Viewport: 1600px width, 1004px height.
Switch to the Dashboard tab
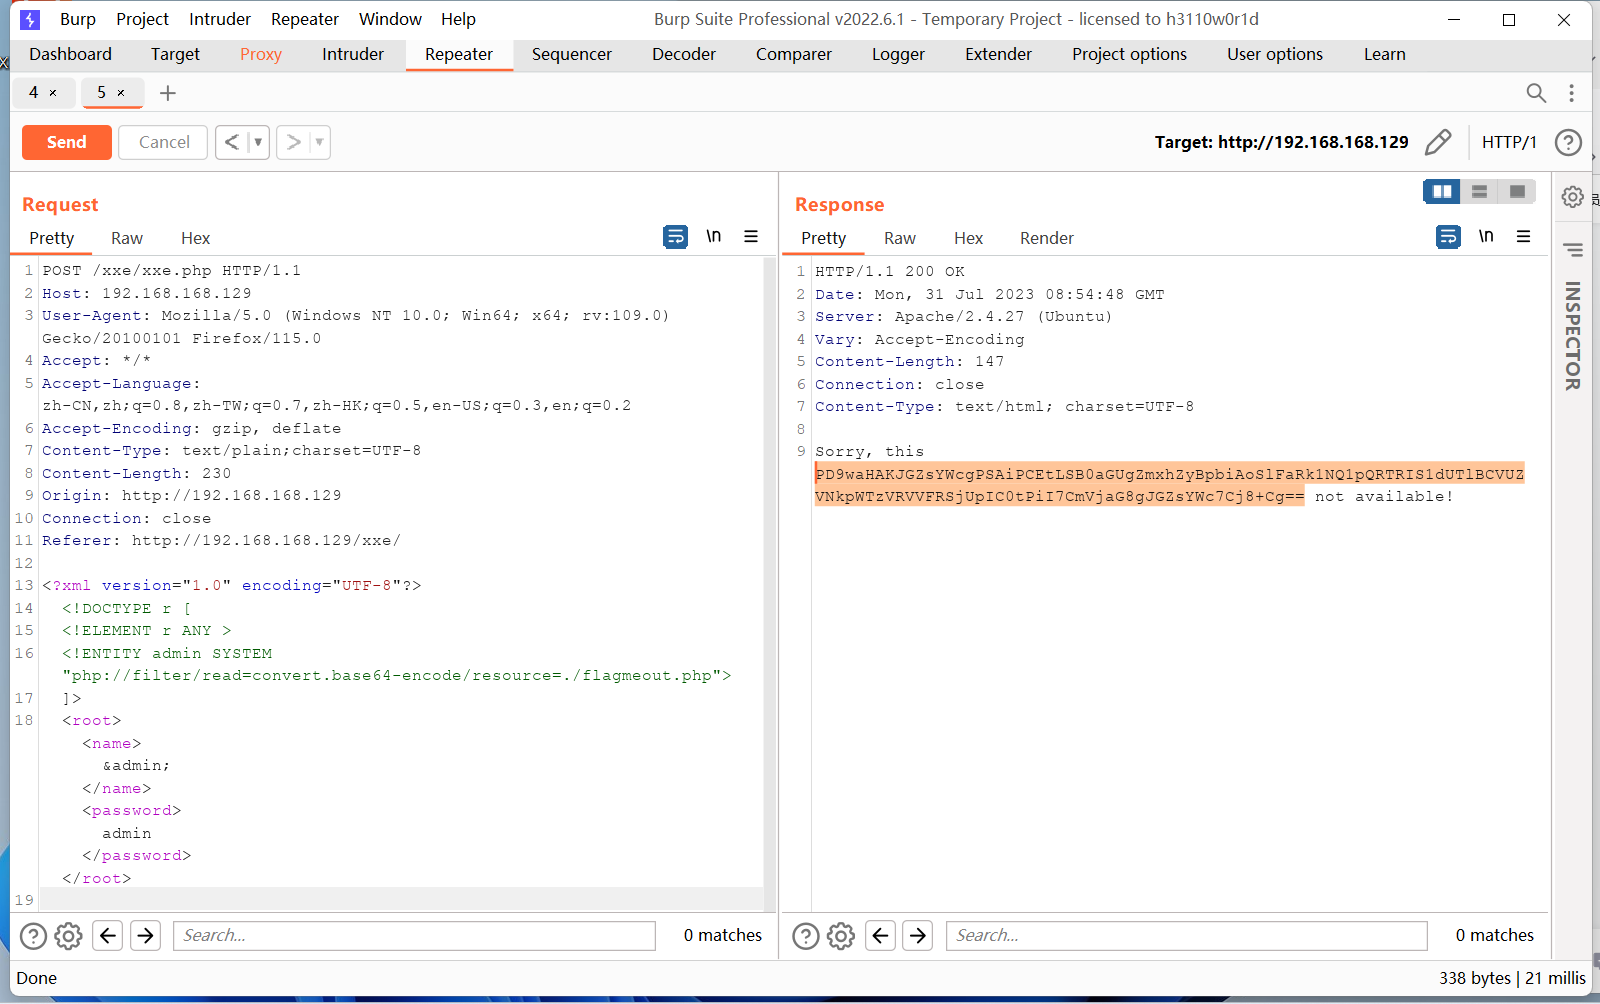[70, 54]
